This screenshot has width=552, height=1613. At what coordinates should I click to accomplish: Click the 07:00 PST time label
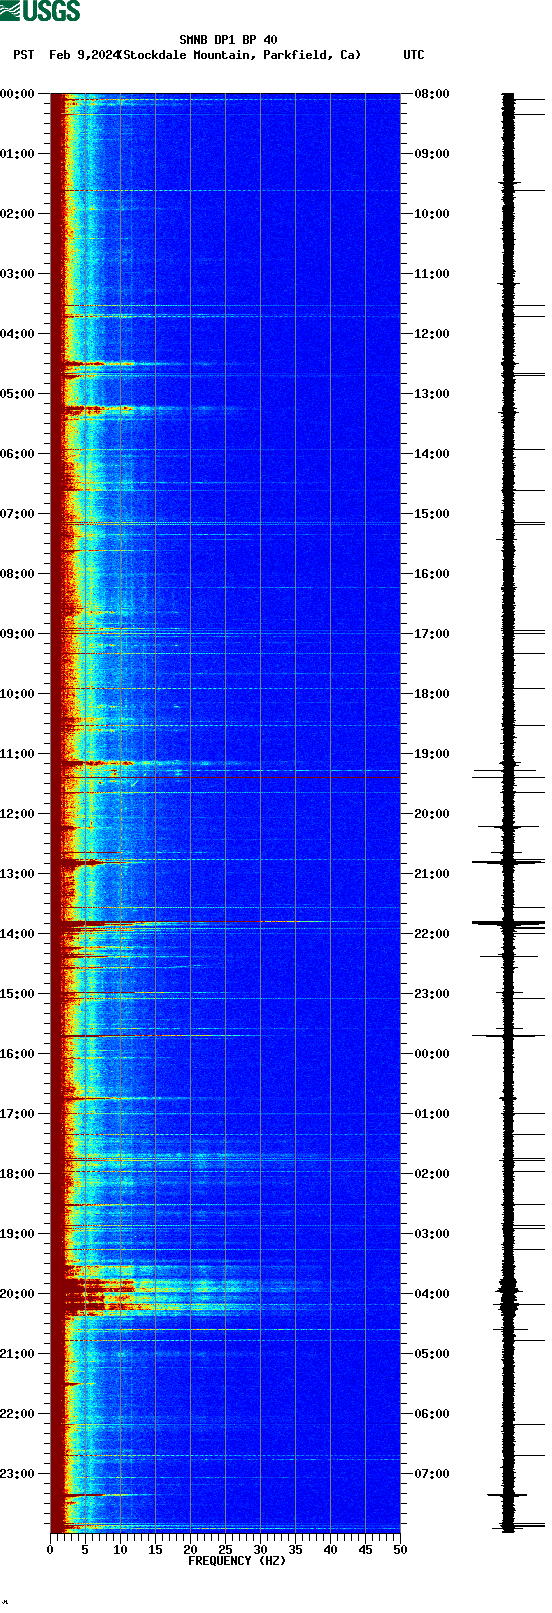(18, 514)
